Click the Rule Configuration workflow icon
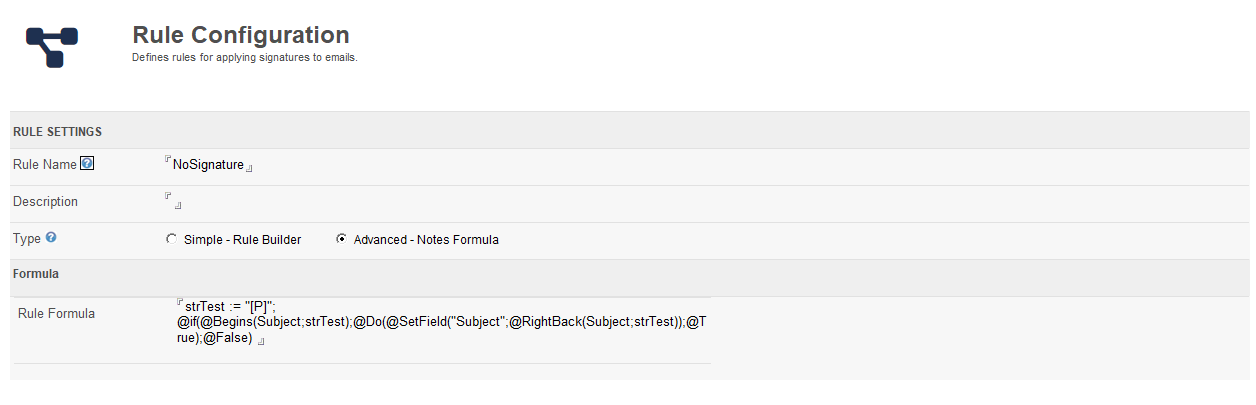The height and width of the screenshot is (405, 1256). tap(52, 47)
